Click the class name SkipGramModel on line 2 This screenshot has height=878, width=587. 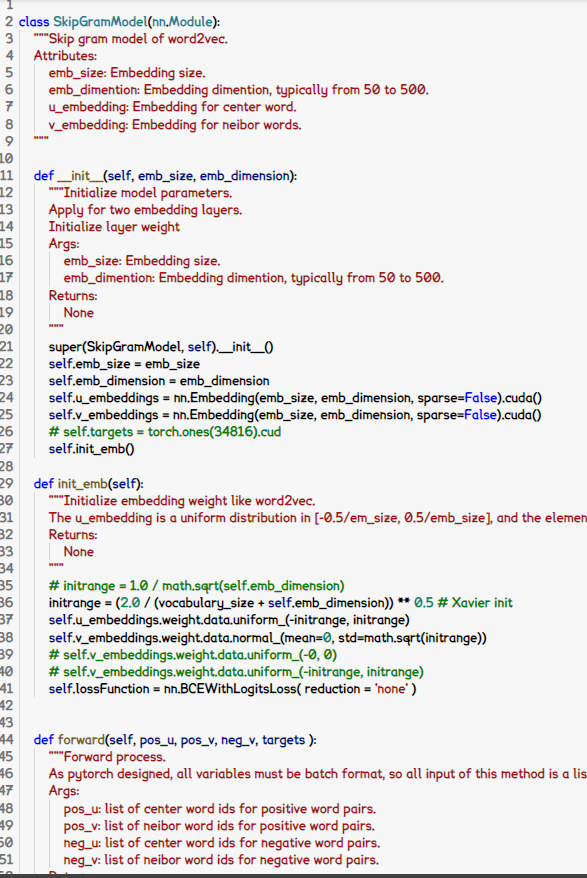(x=100, y=22)
